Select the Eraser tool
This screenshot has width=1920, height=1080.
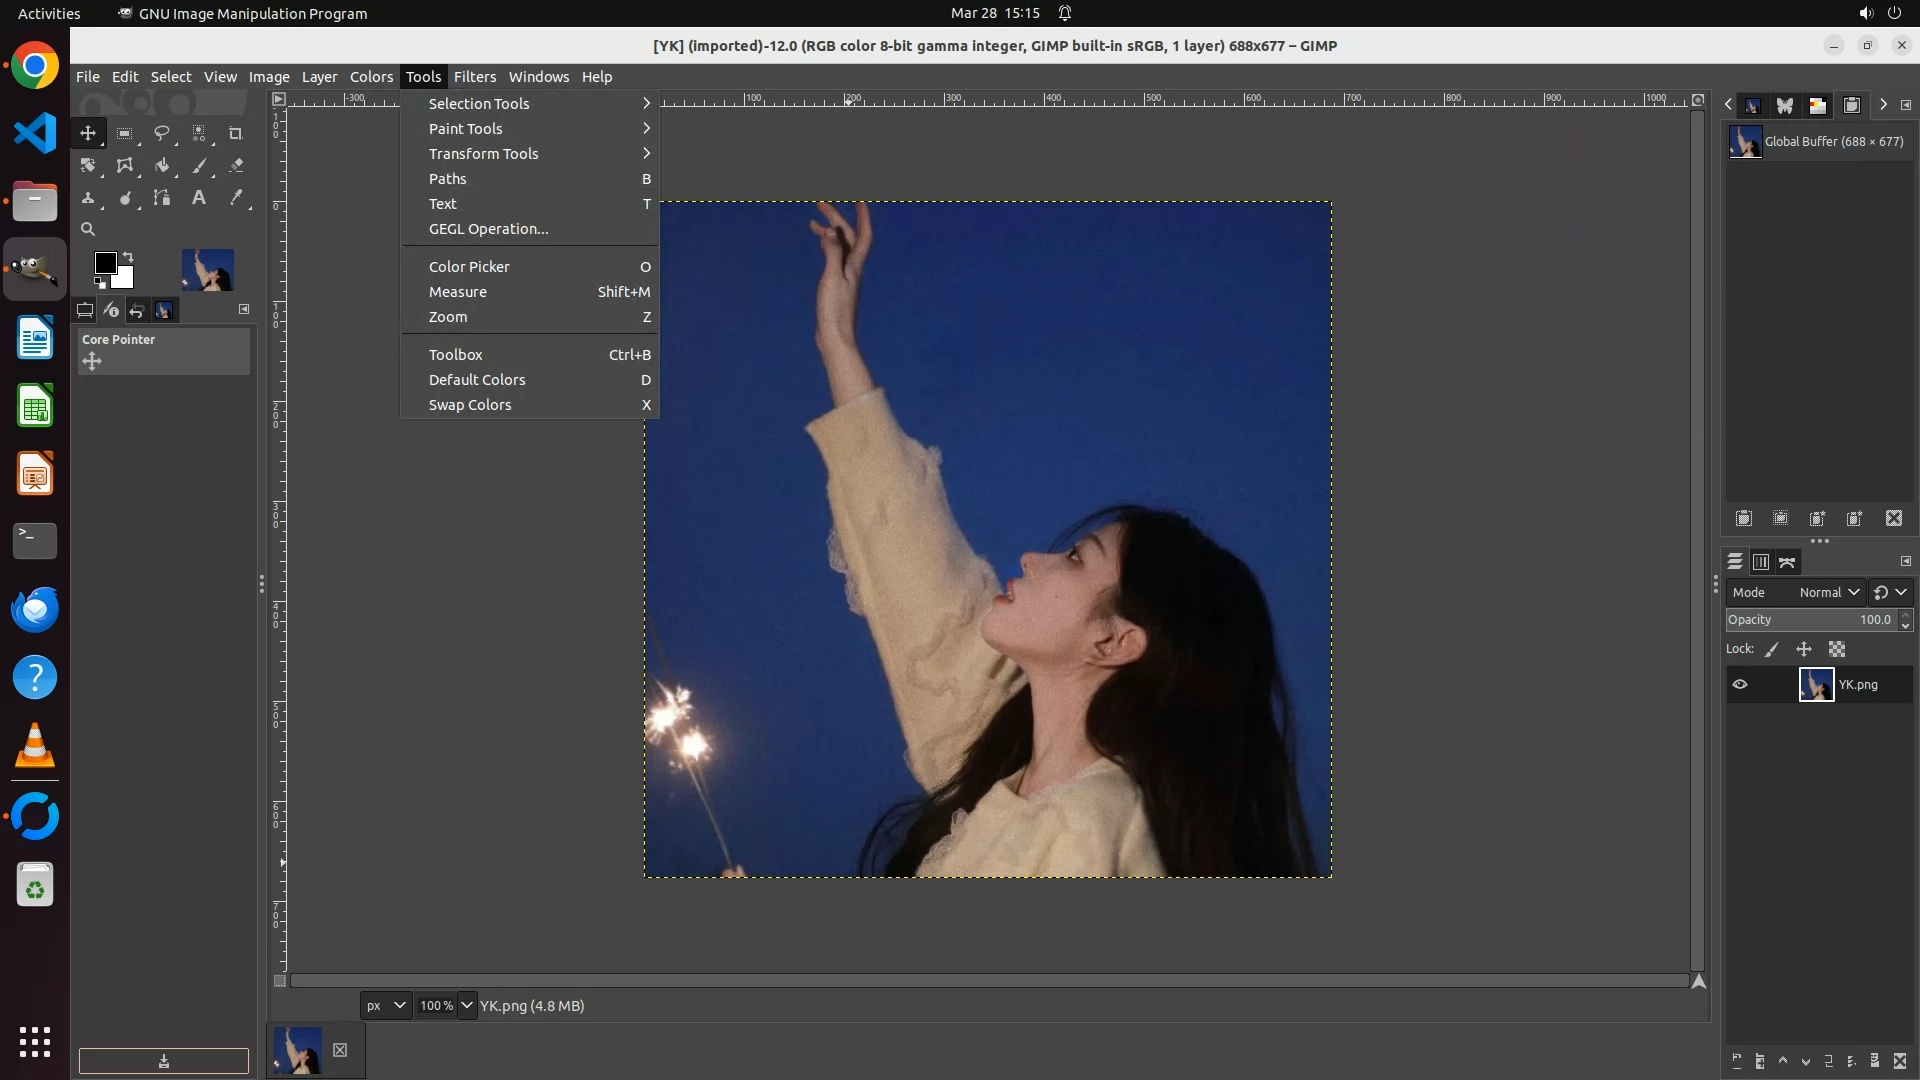click(236, 166)
